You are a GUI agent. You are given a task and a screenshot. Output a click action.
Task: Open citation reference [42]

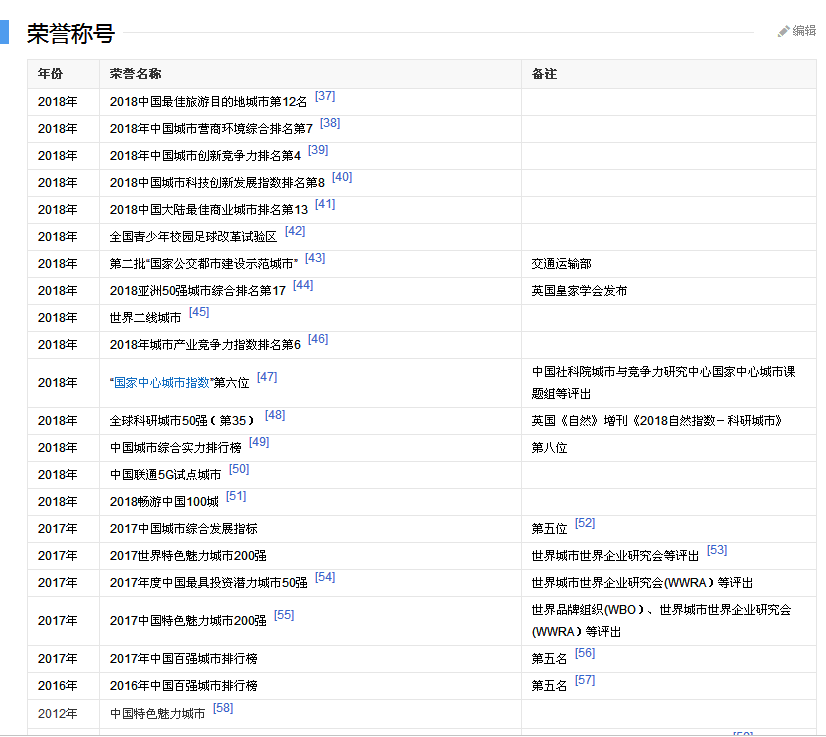coord(295,231)
